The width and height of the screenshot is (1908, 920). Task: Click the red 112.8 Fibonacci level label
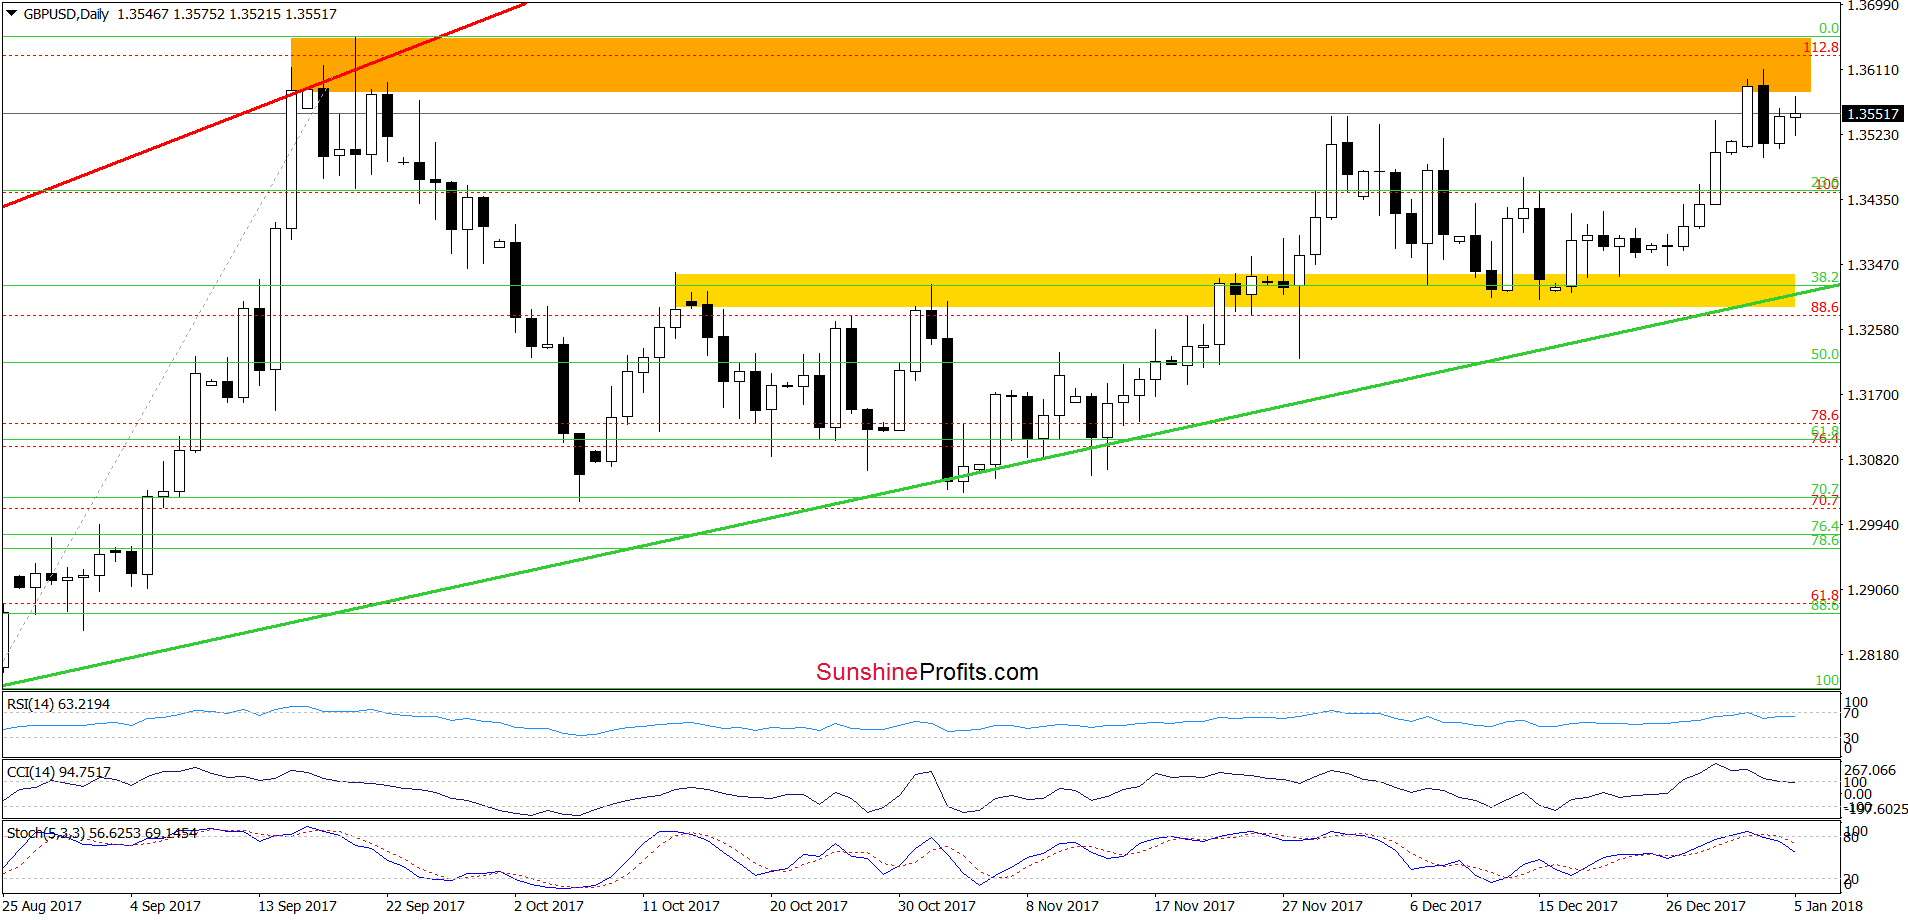pos(1822,47)
